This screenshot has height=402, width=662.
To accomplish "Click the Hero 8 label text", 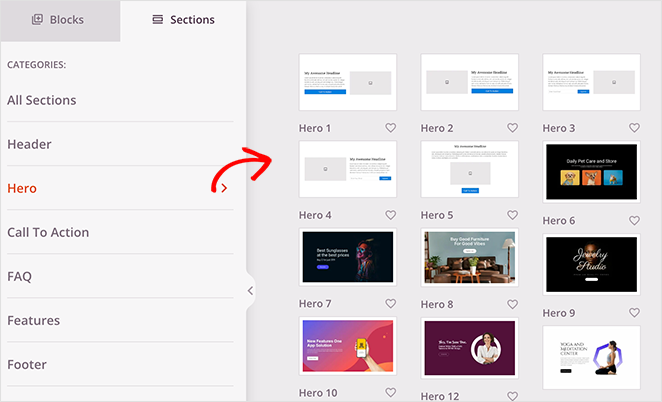I will (x=437, y=304).
